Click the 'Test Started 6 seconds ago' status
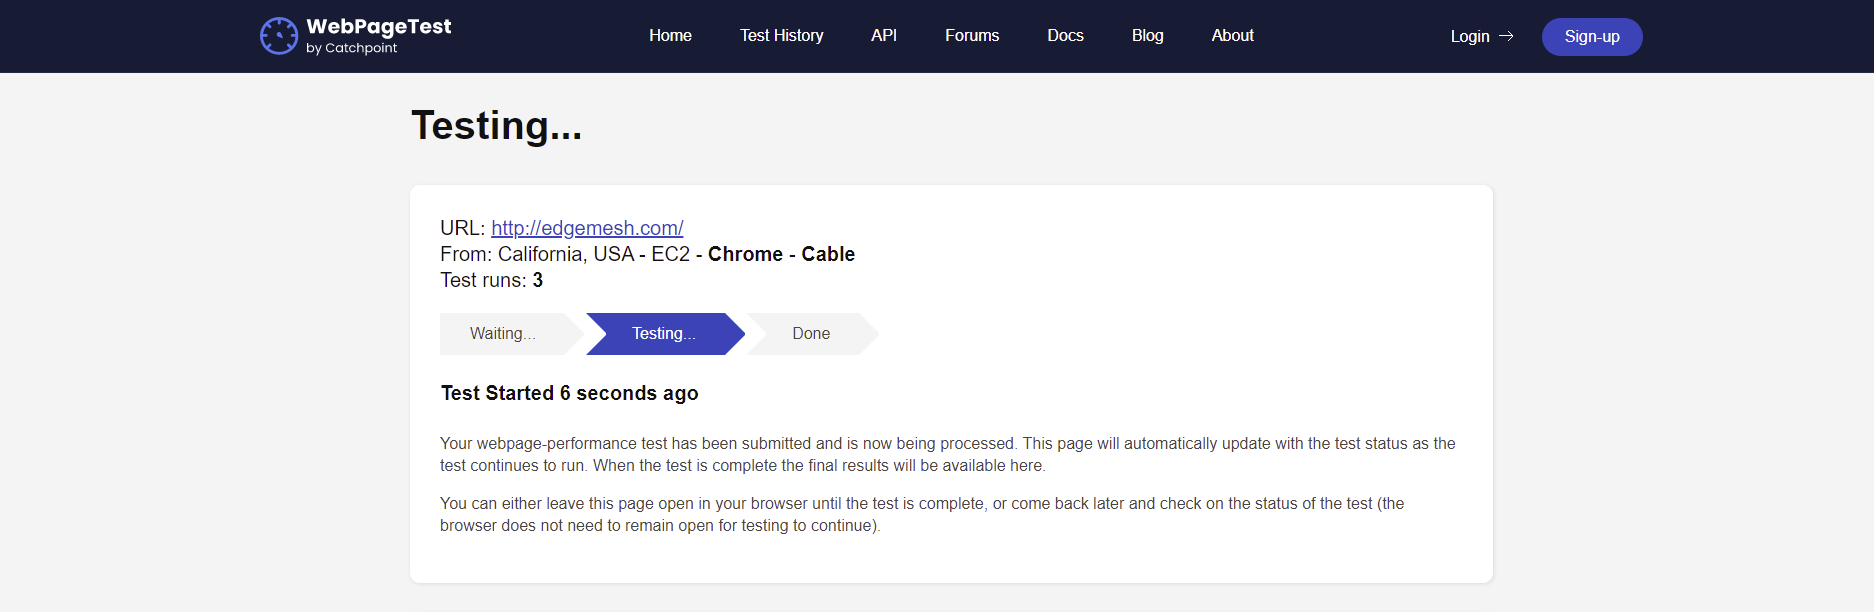This screenshot has width=1874, height=612. pyautogui.click(x=570, y=393)
